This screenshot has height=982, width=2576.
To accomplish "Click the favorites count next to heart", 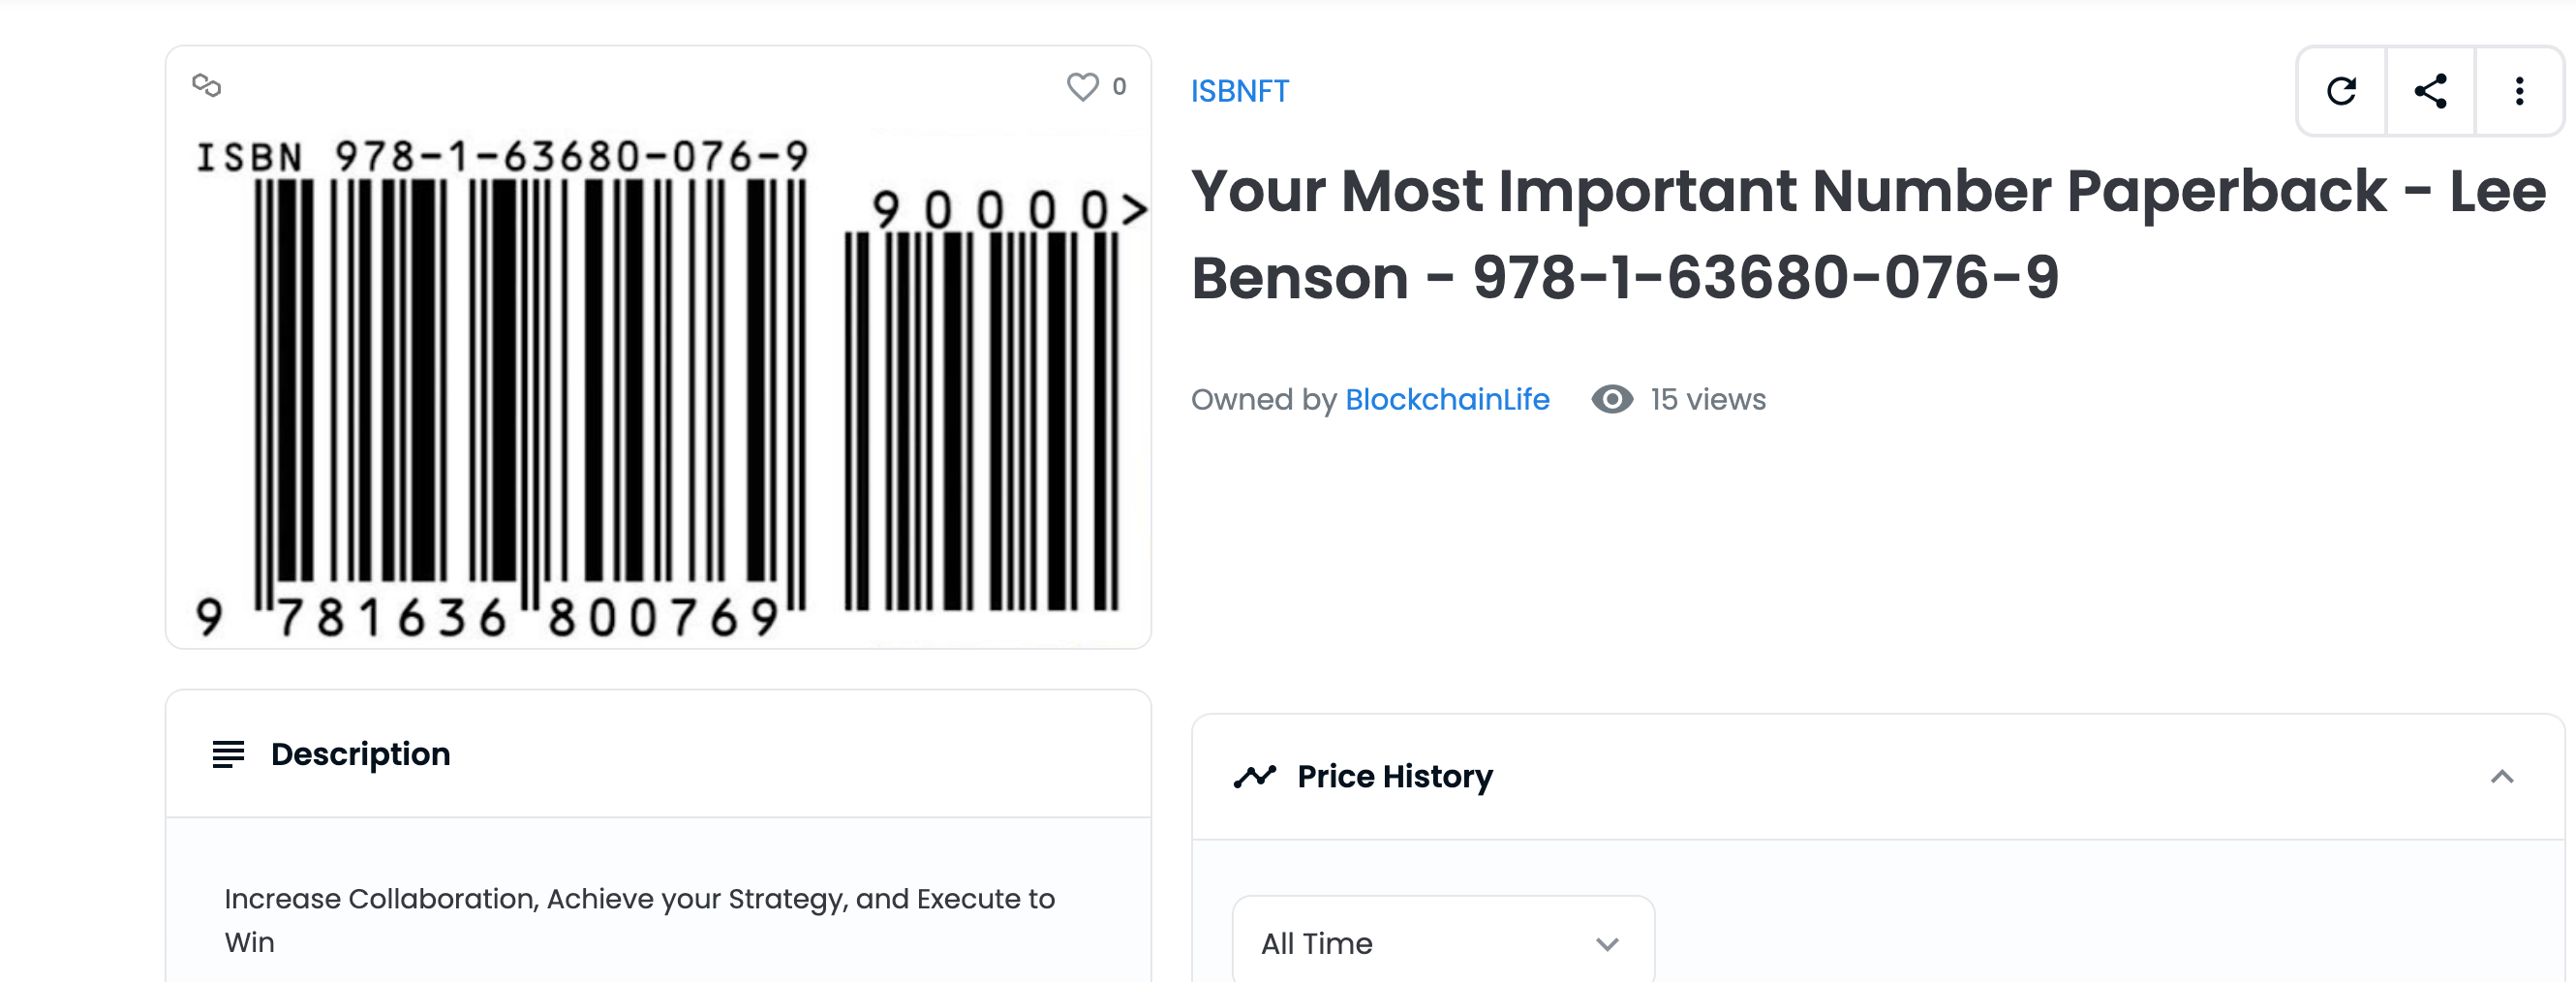I will pos(1119,87).
